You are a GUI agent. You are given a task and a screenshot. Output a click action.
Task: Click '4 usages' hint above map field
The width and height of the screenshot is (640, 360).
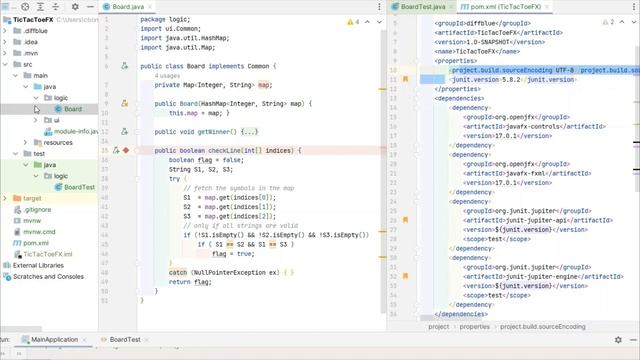[167, 76]
